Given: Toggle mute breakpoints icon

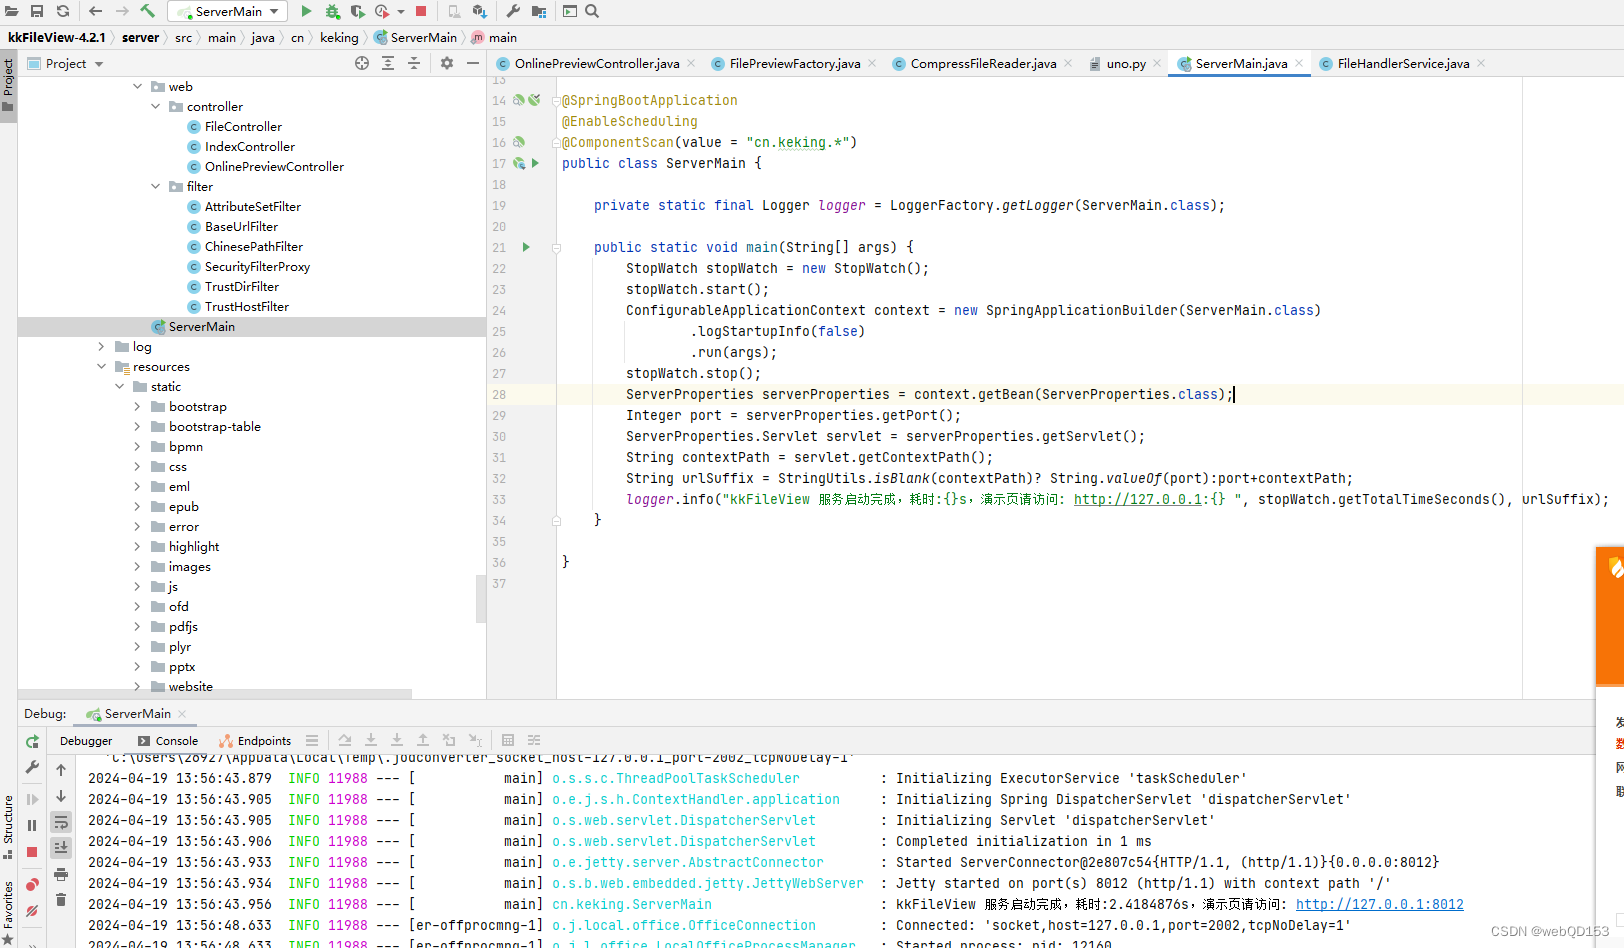Looking at the screenshot, I should tap(32, 911).
